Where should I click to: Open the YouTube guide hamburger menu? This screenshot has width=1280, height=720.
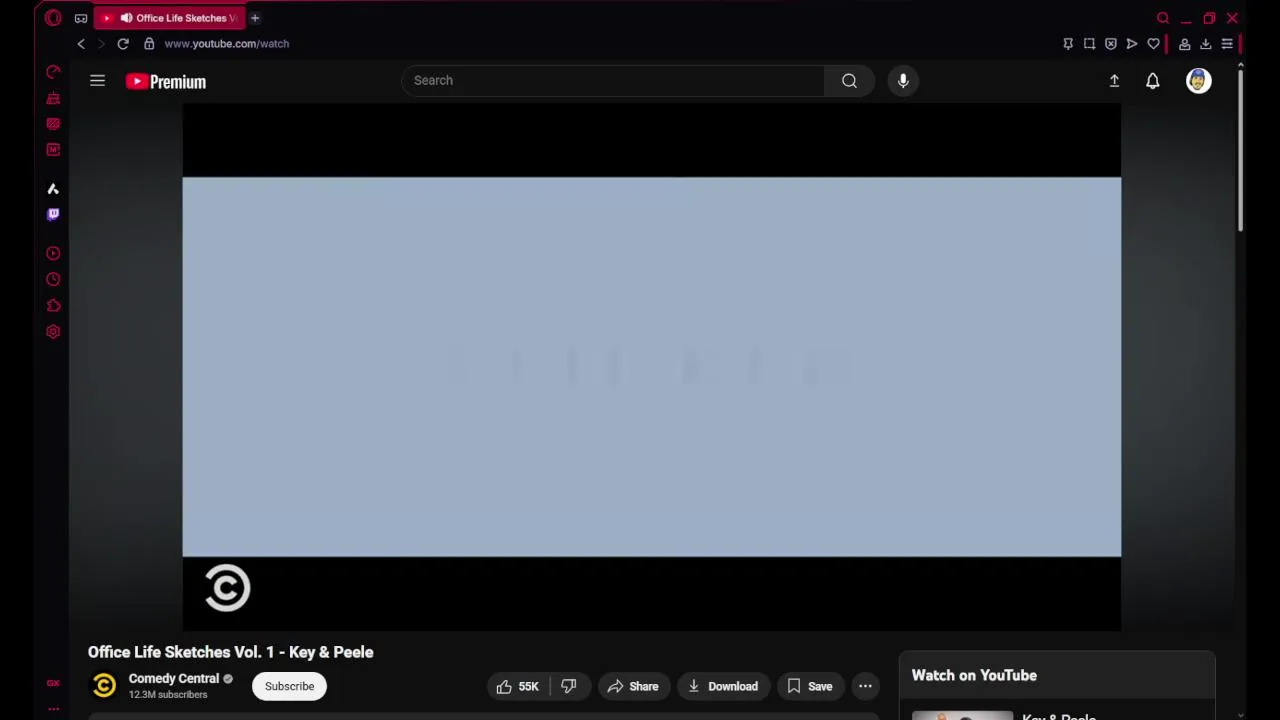[97, 81]
